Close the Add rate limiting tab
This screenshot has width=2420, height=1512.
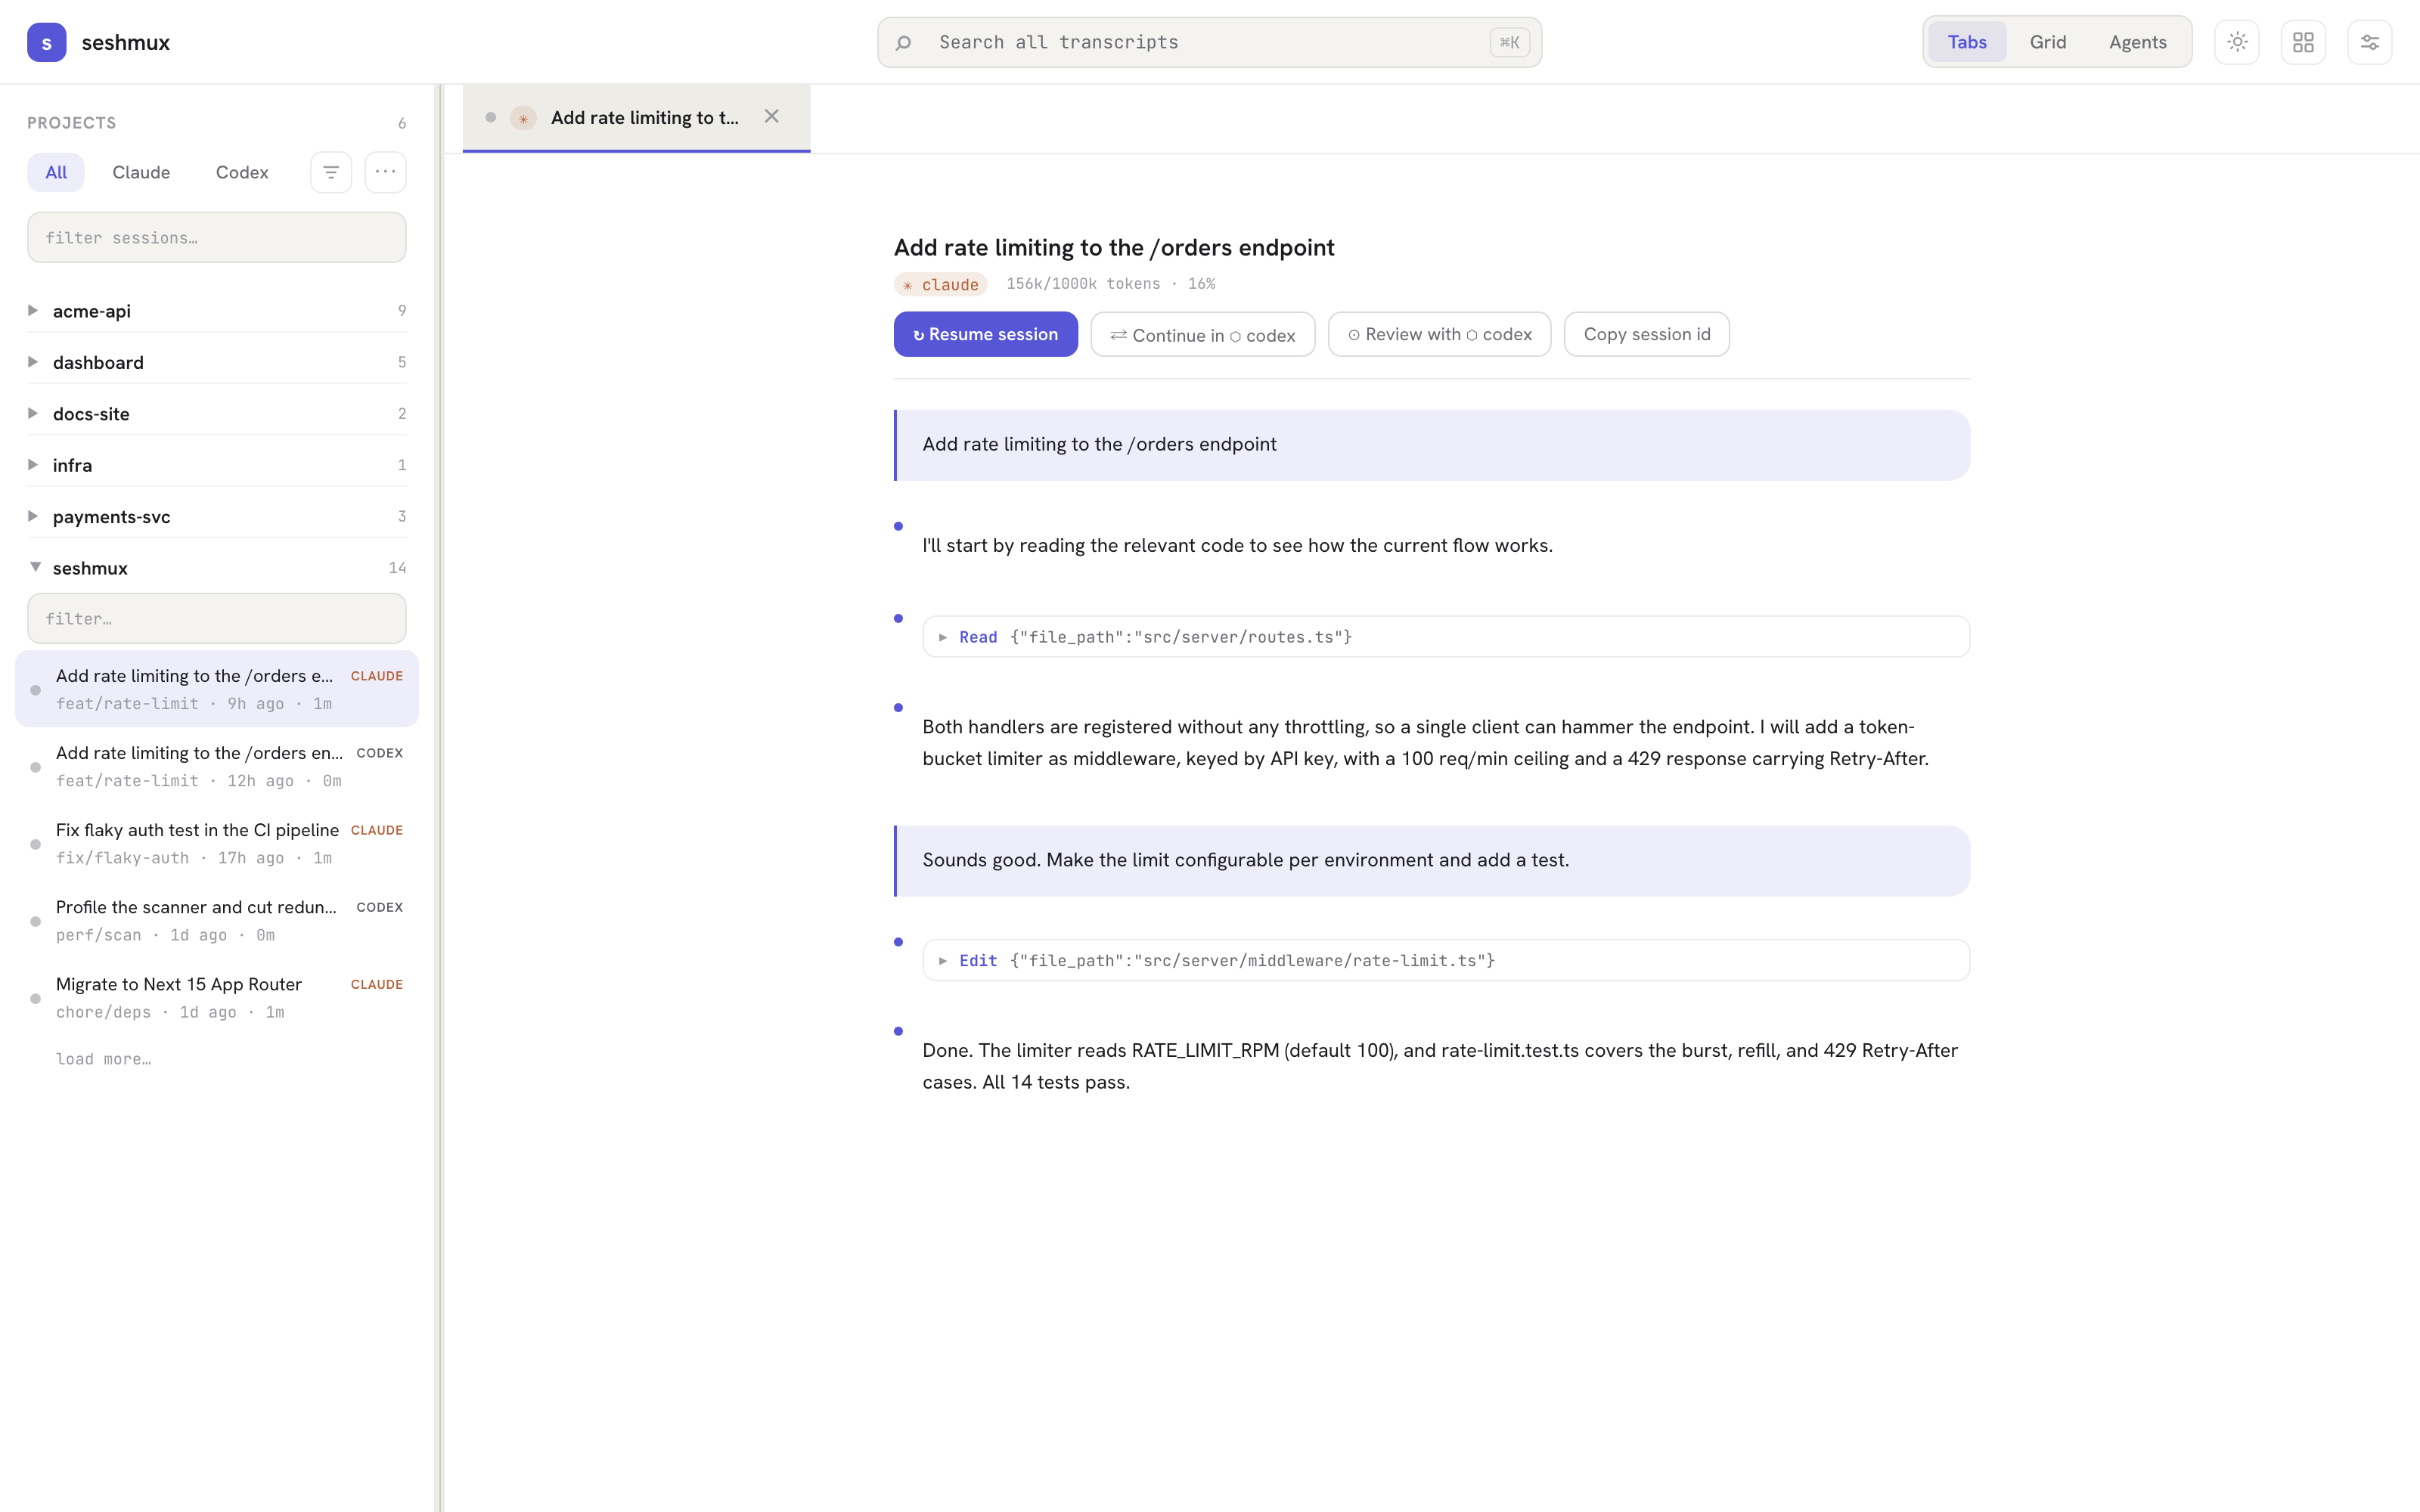[771, 117]
